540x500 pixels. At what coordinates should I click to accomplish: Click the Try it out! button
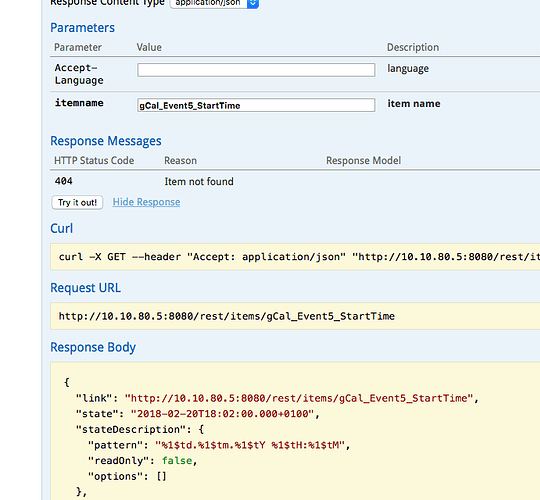coord(77,202)
